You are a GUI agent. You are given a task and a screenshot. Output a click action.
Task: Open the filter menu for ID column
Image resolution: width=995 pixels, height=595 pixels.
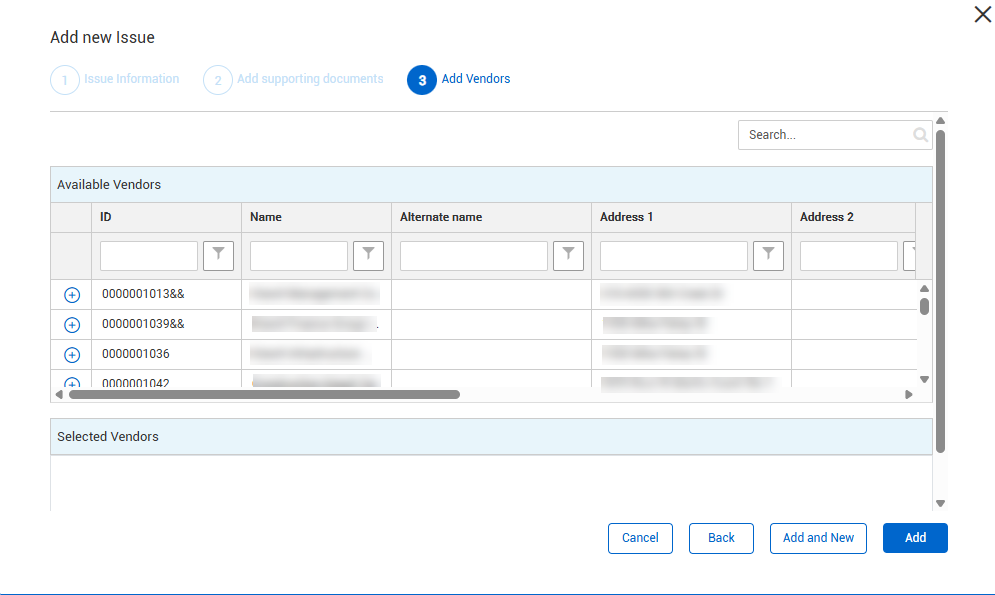[218, 256]
